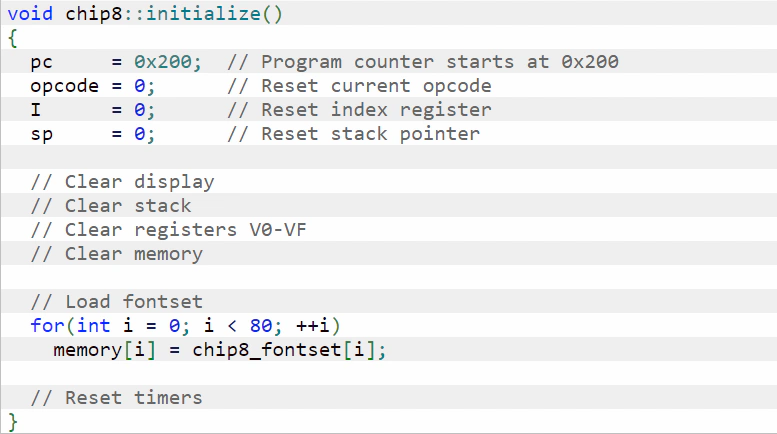Click the void keyword in function signature
Screen dimensions: 777x434
(30, 13)
